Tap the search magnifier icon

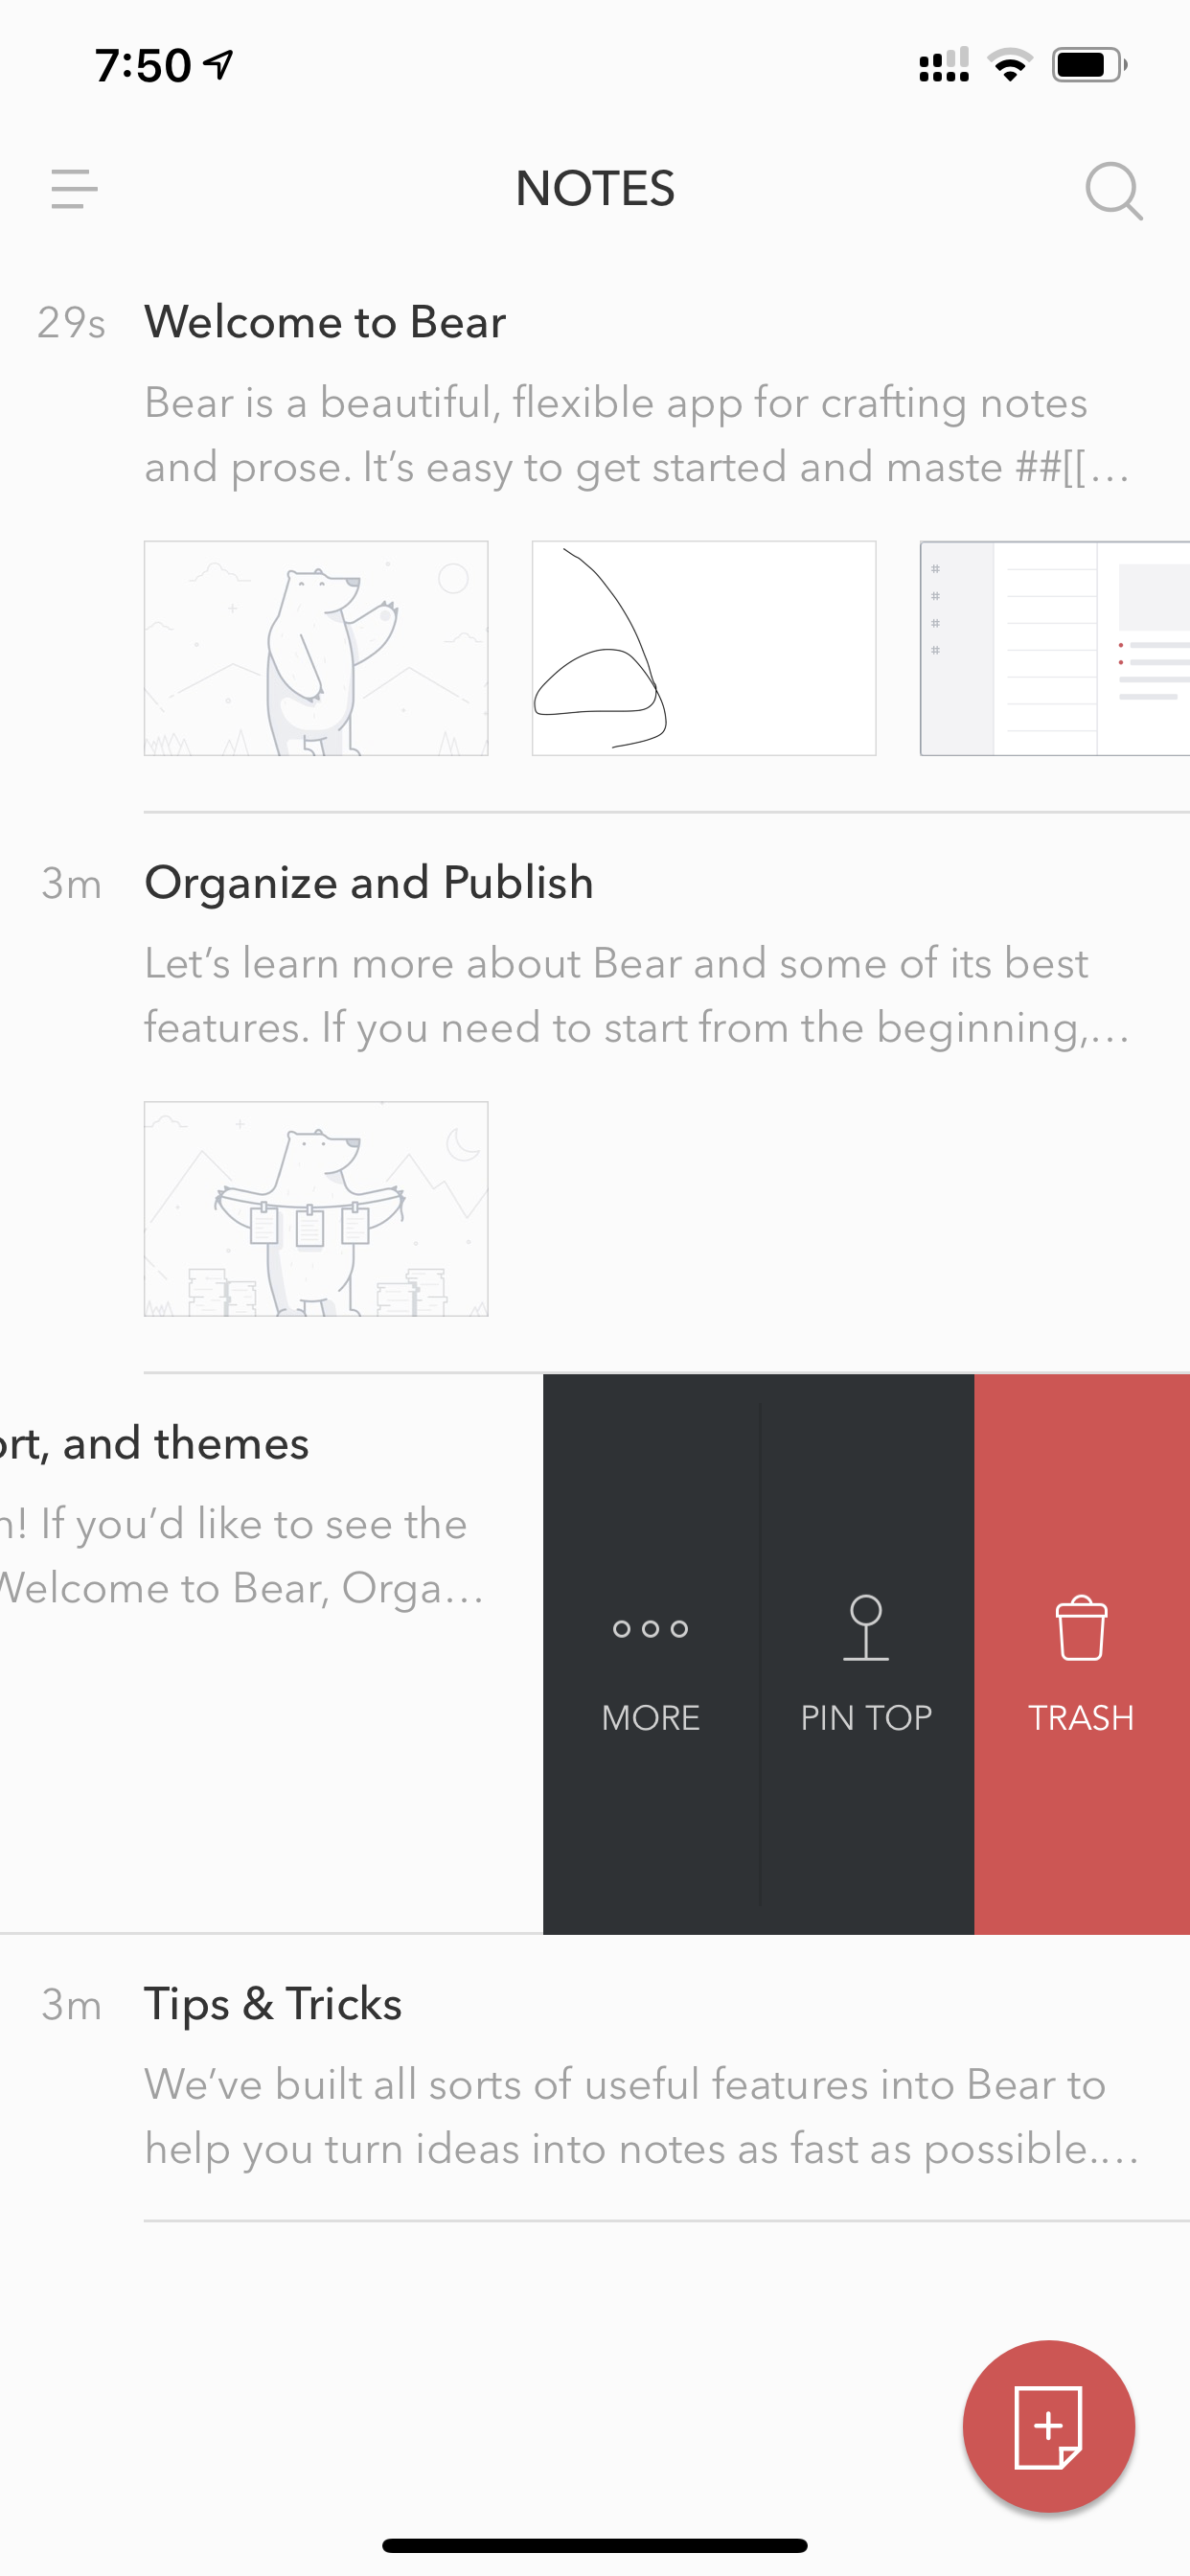[1114, 190]
